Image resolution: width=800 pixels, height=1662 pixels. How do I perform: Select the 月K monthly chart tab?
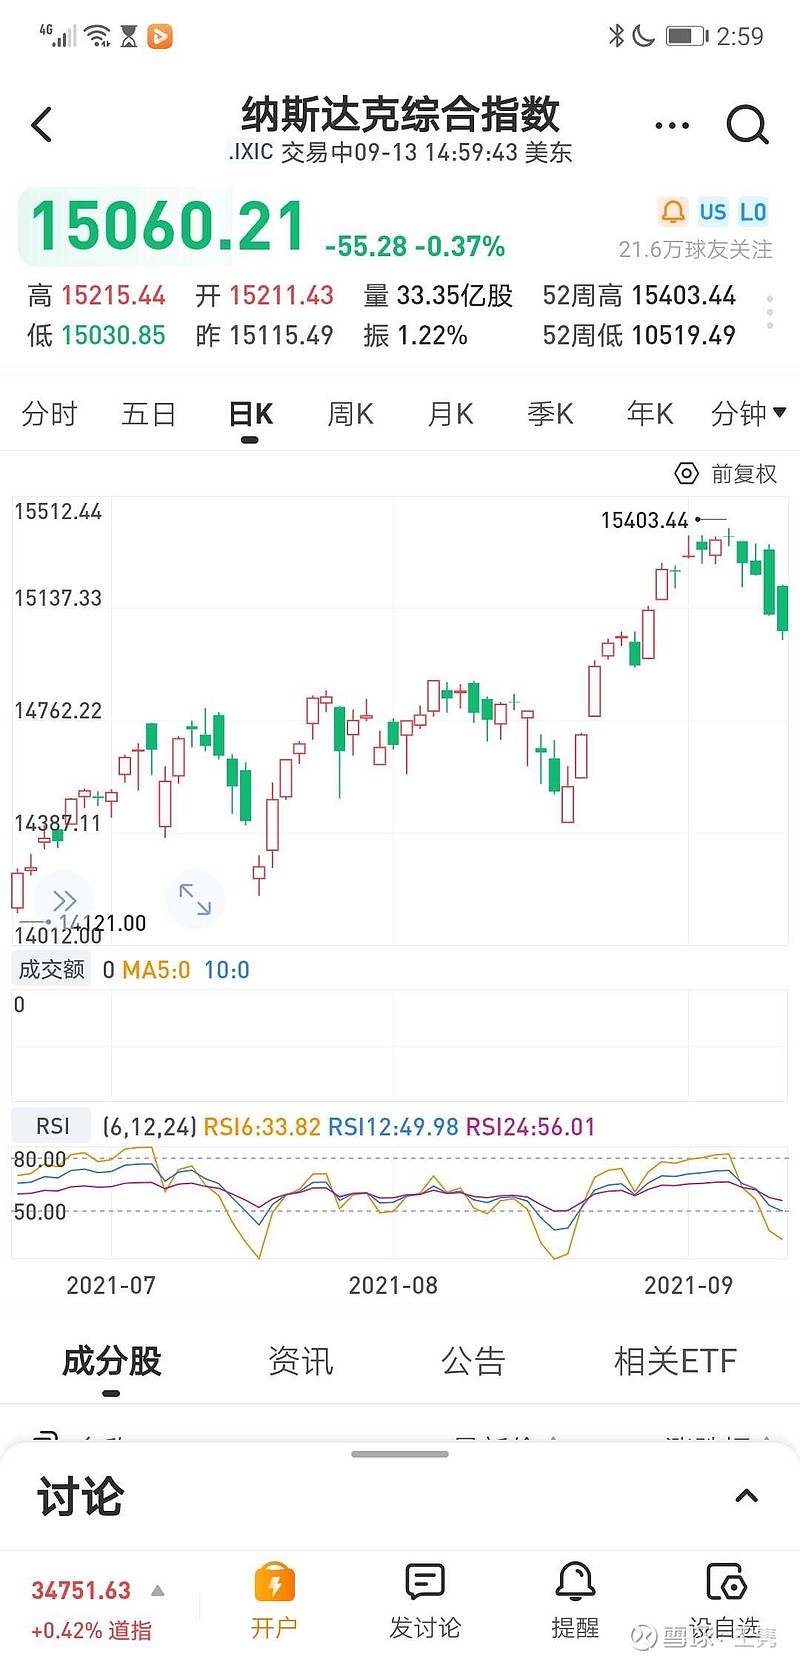[x=450, y=413]
